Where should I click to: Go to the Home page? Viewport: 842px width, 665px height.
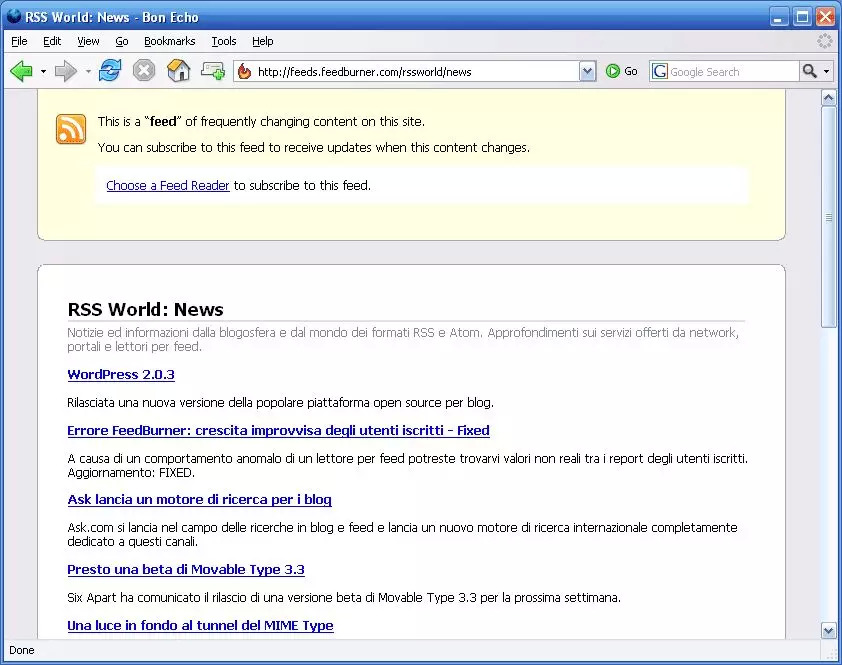[178, 71]
